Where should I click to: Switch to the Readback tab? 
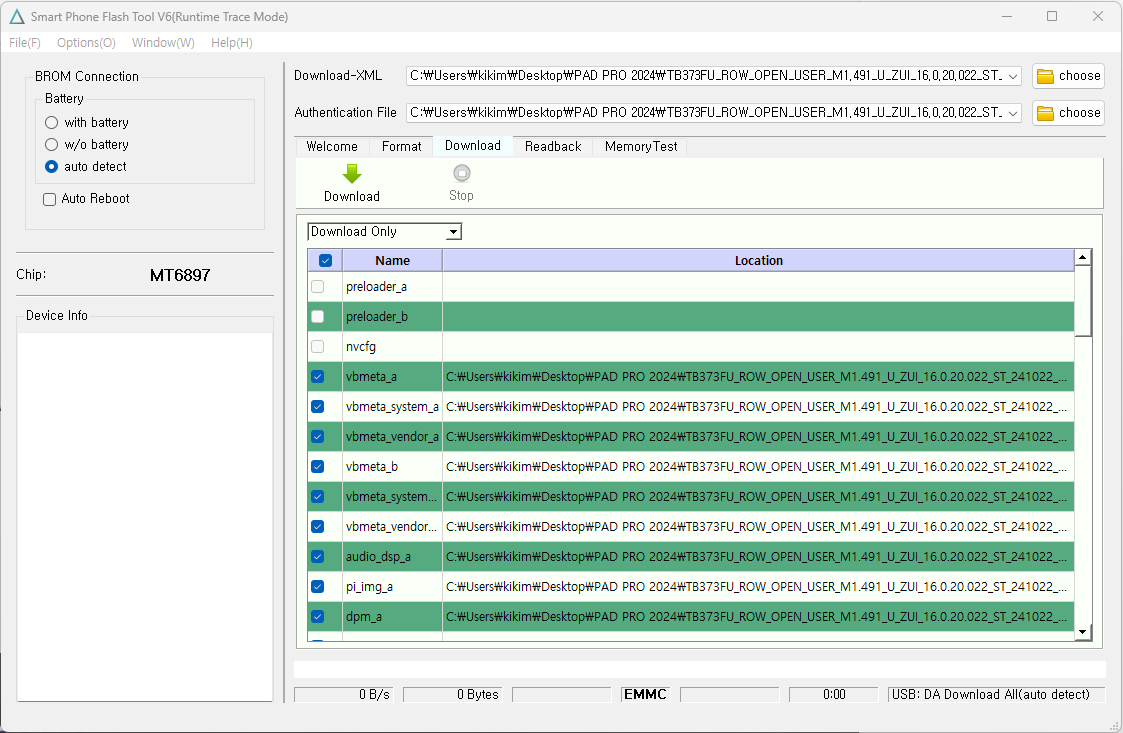(553, 146)
